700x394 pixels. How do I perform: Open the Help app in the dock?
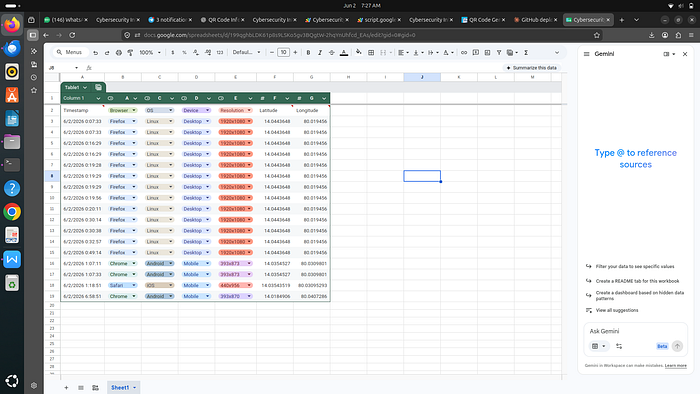12,188
